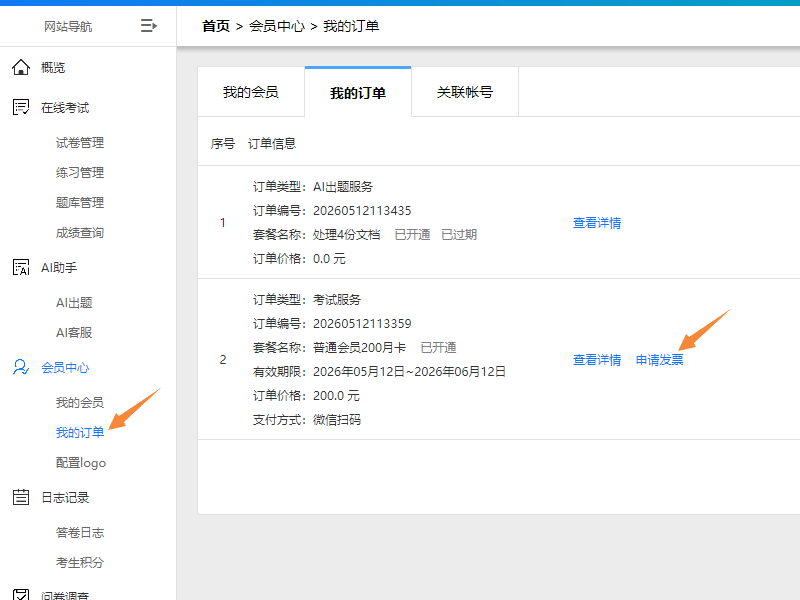Click order number 2026051211З359
Viewport: 800px width, 600px height.
click(x=362, y=323)
